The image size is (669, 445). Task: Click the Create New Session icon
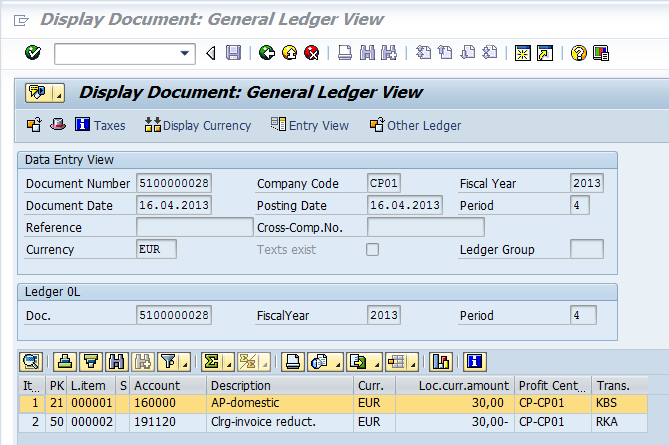pyautogui.click(x=523, y=53)
